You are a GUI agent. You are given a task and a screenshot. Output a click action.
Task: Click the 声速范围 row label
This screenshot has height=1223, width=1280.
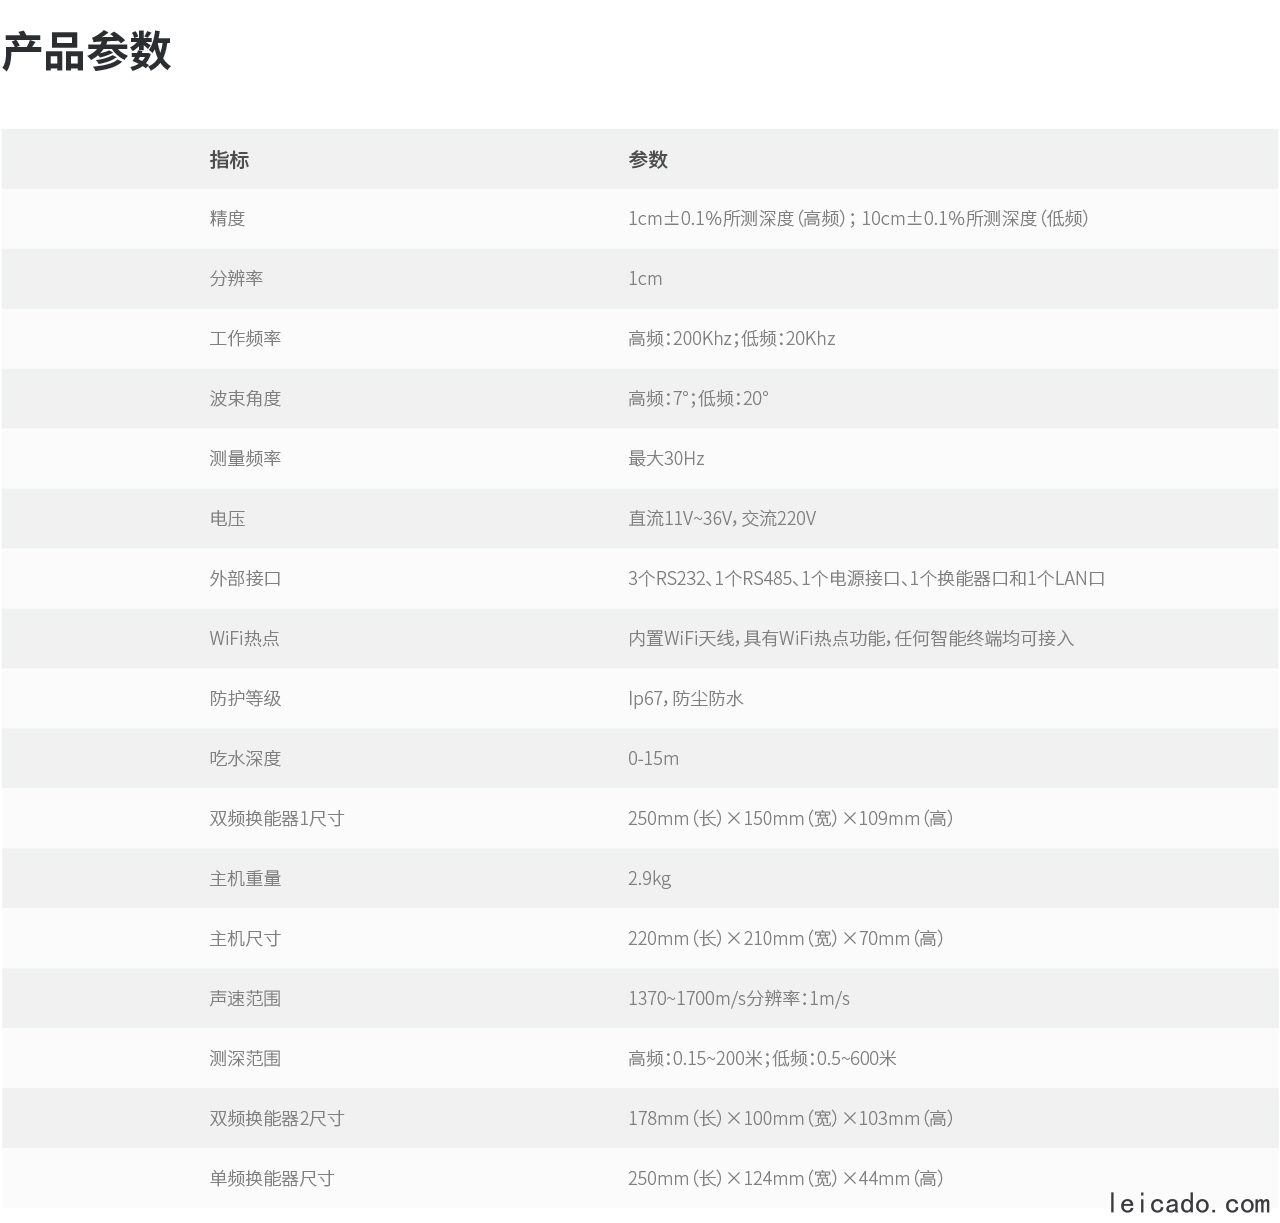click(245, 999)
